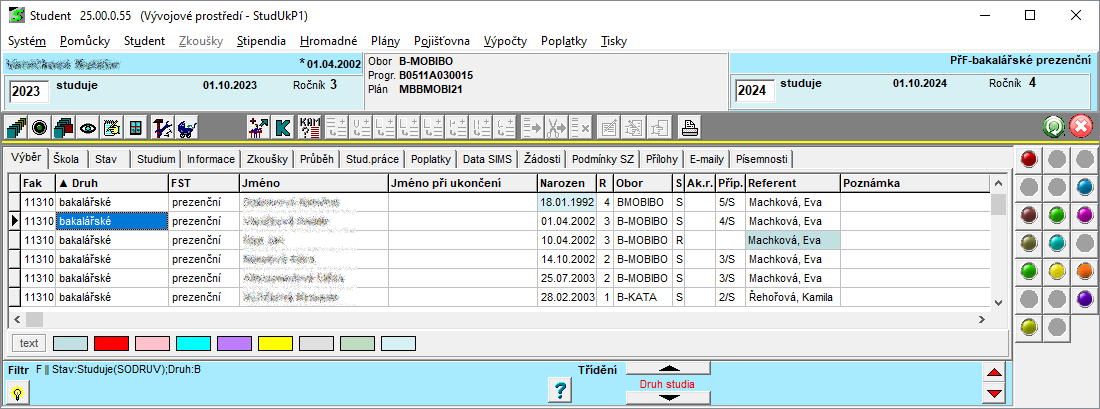Click the text button beside color swatches
The width and height of the screenshot is (1100, 409).
(x=29, y=343)
